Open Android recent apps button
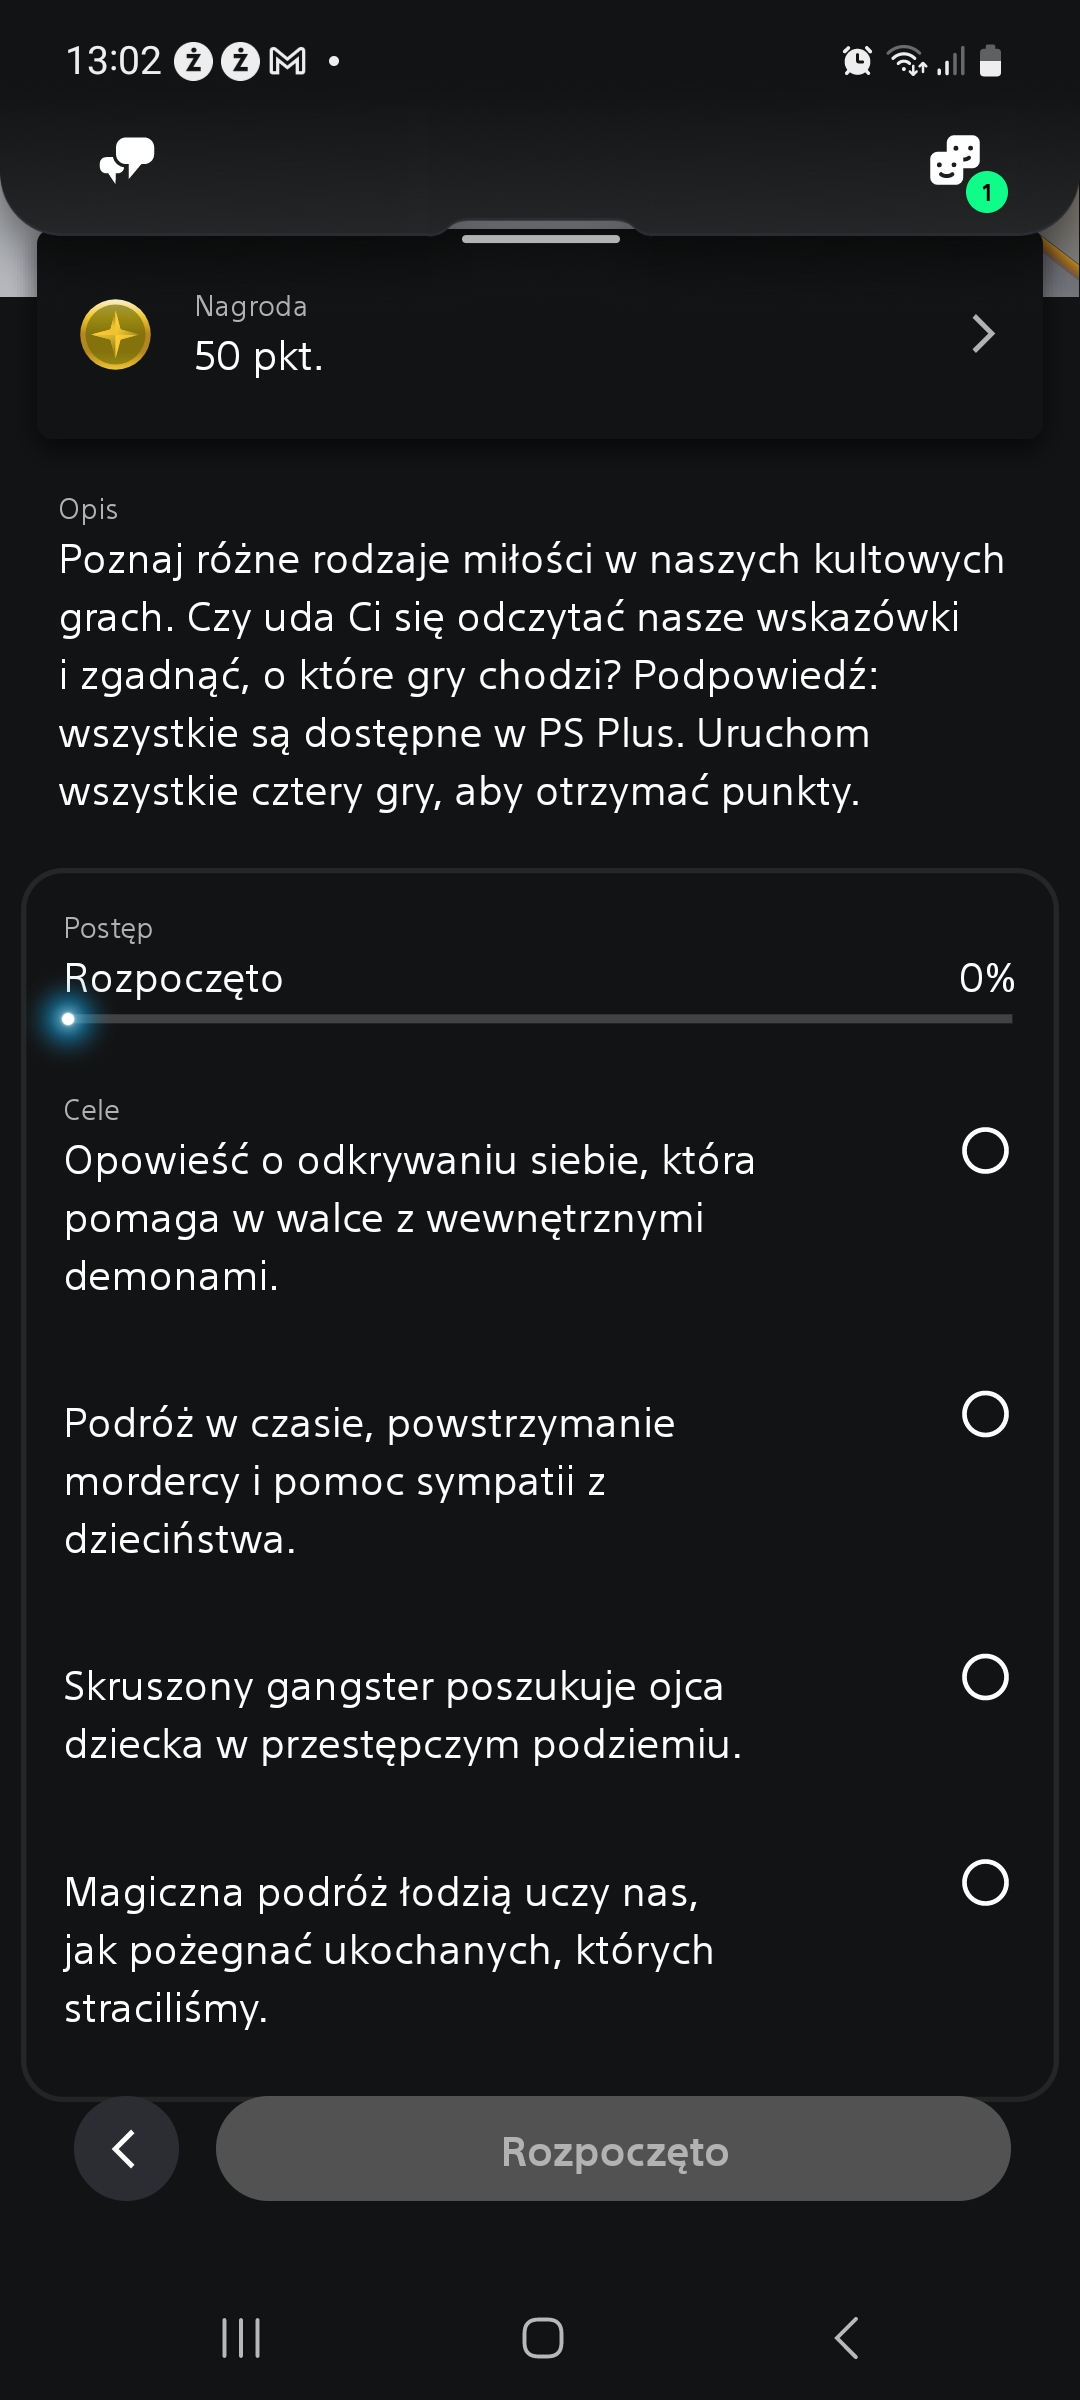1080x2400 pixels. [x=241, y=2338]
